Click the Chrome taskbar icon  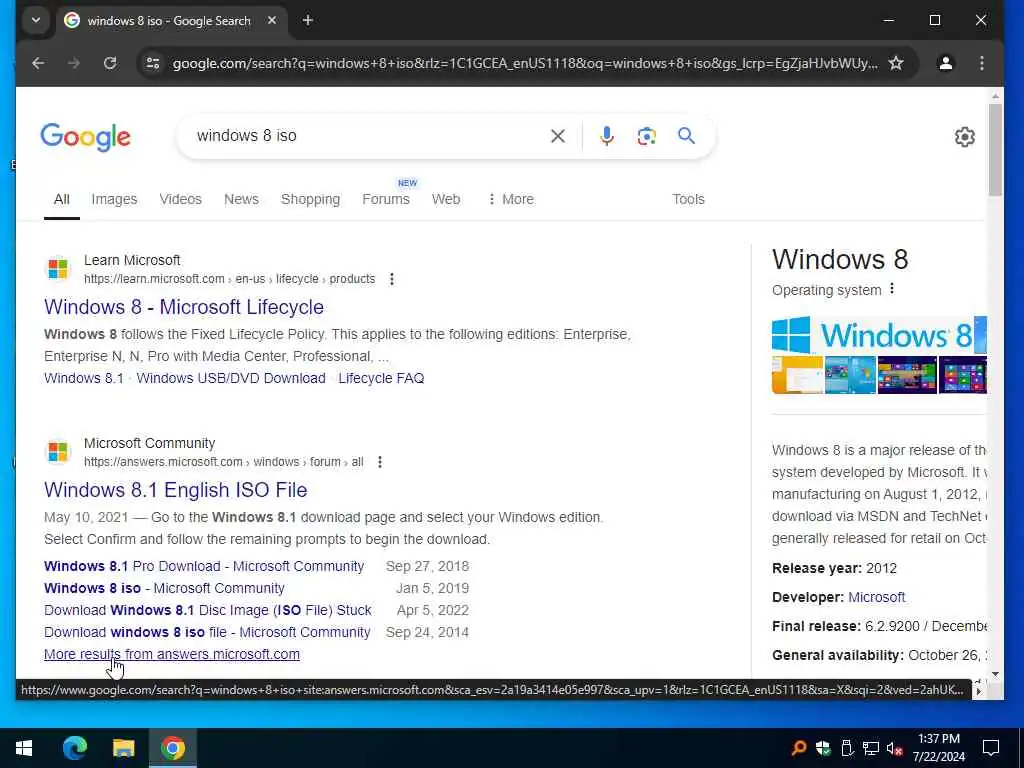172,748
